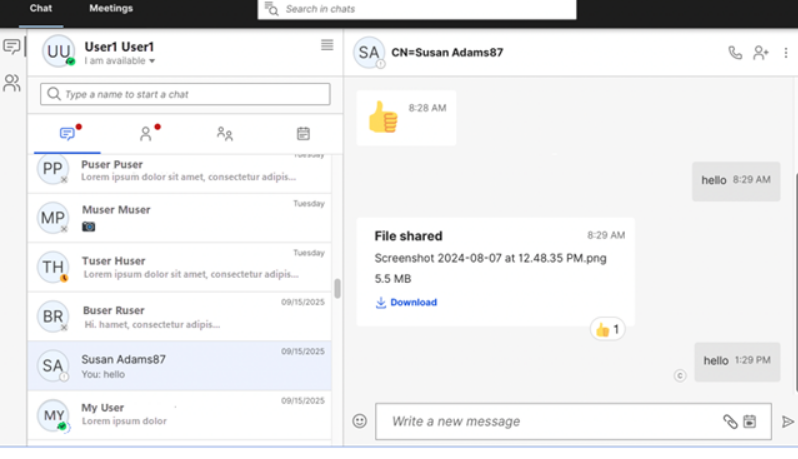Select the group chats tab
This screenshot has height=459, width=798.
point(224,134)
